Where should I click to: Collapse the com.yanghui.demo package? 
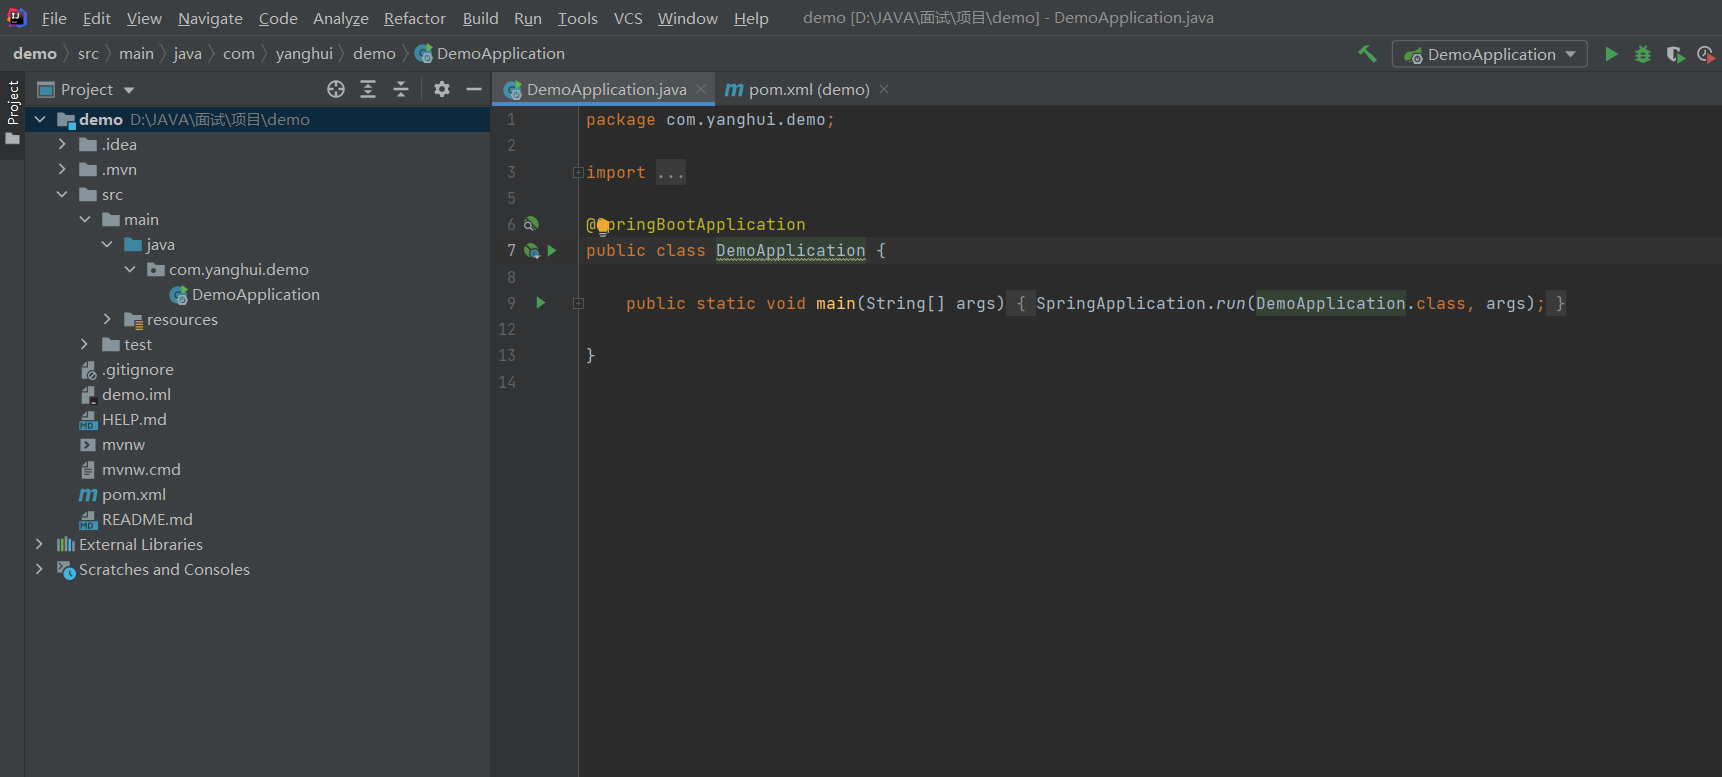pos(130,269)
